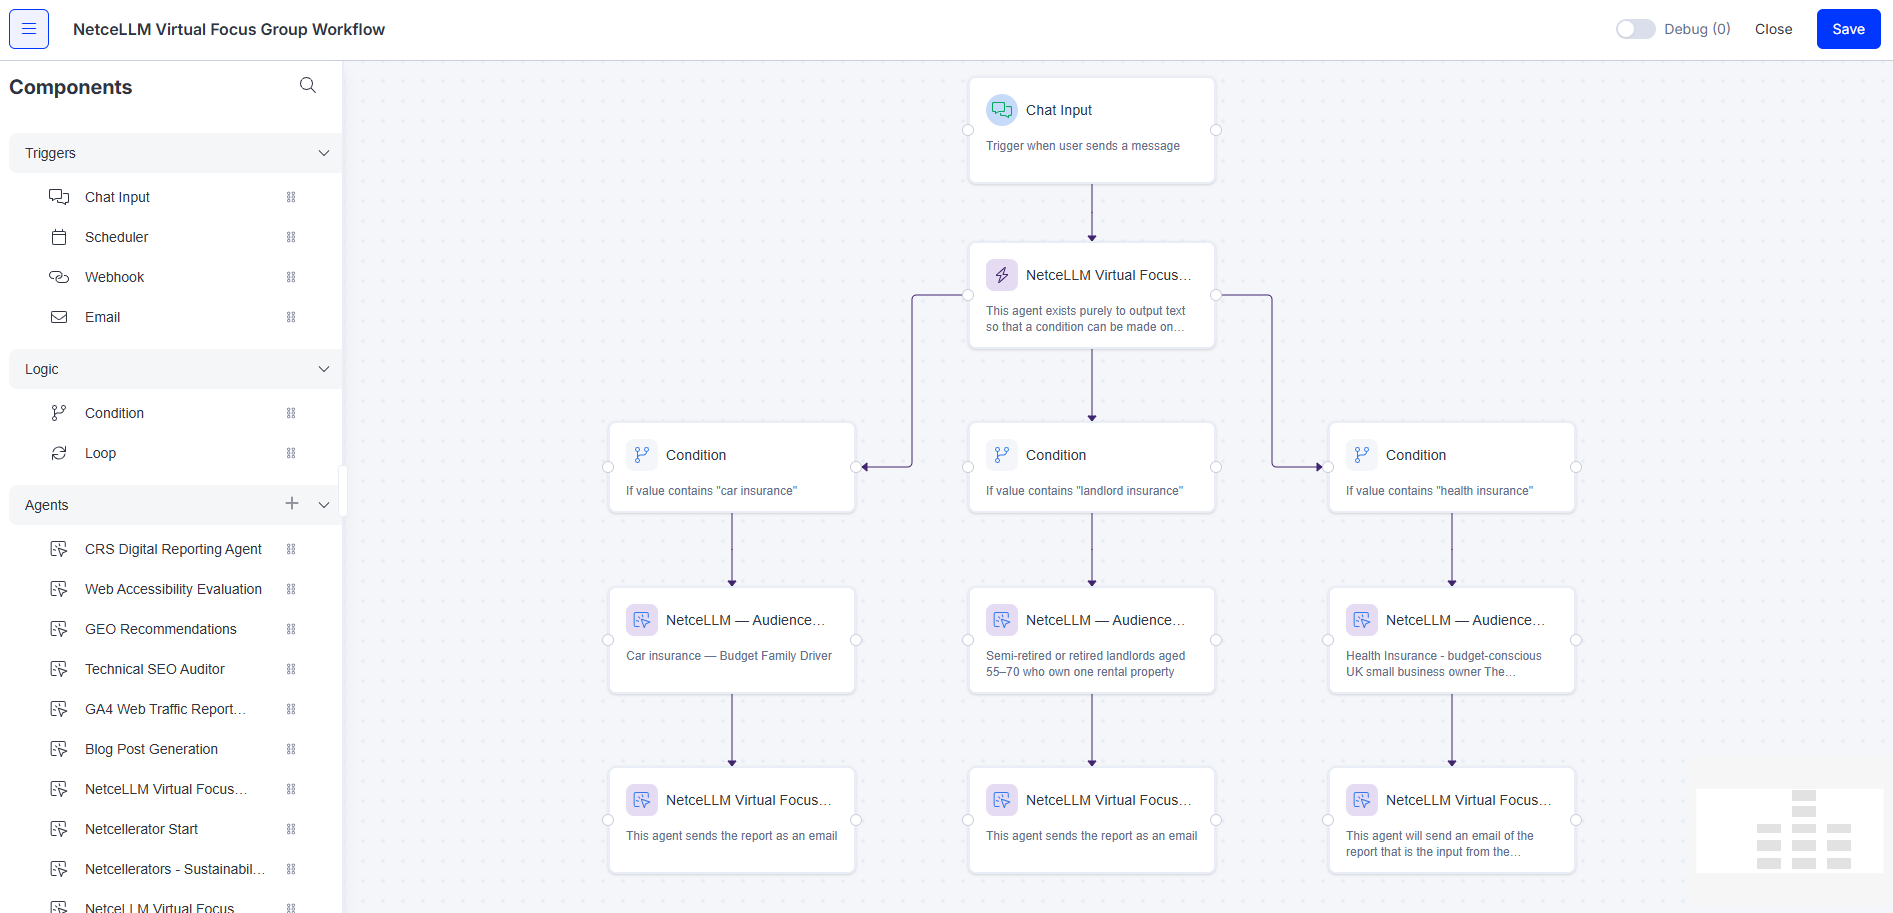Click the Email trigger envelope icon
Viewport: 1893px width, 913px height.
pos(59,317)
